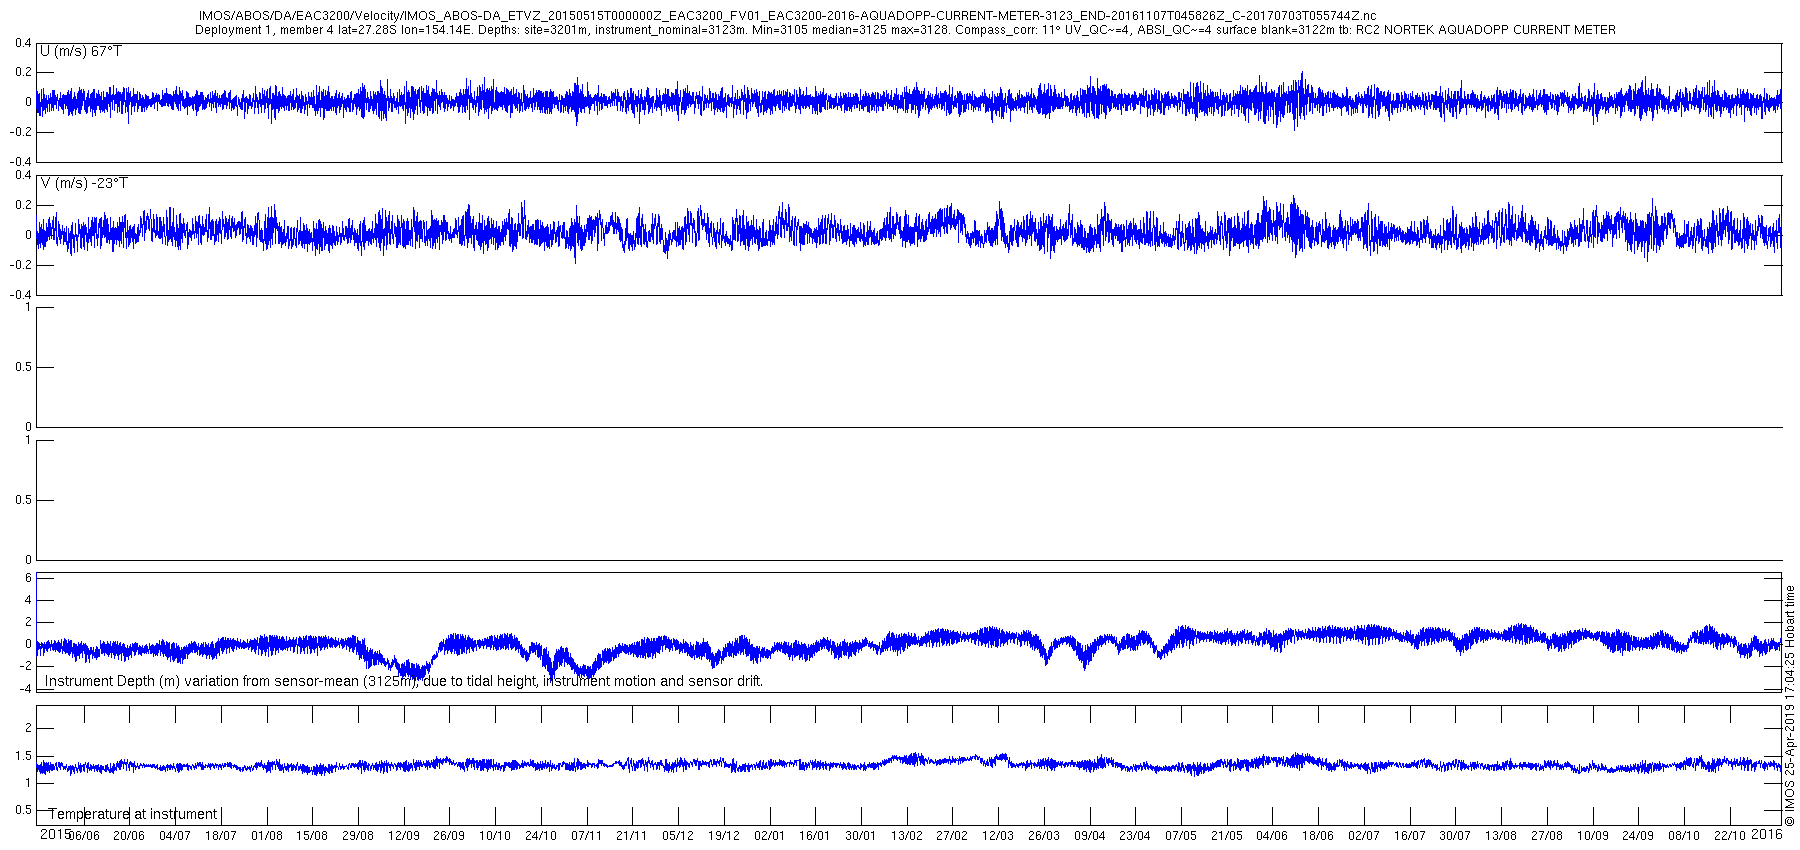Click the 6 y-axis label on the depth panel
The height and width of the screenshot is (850, 1800).
click(x=28, y=578)
